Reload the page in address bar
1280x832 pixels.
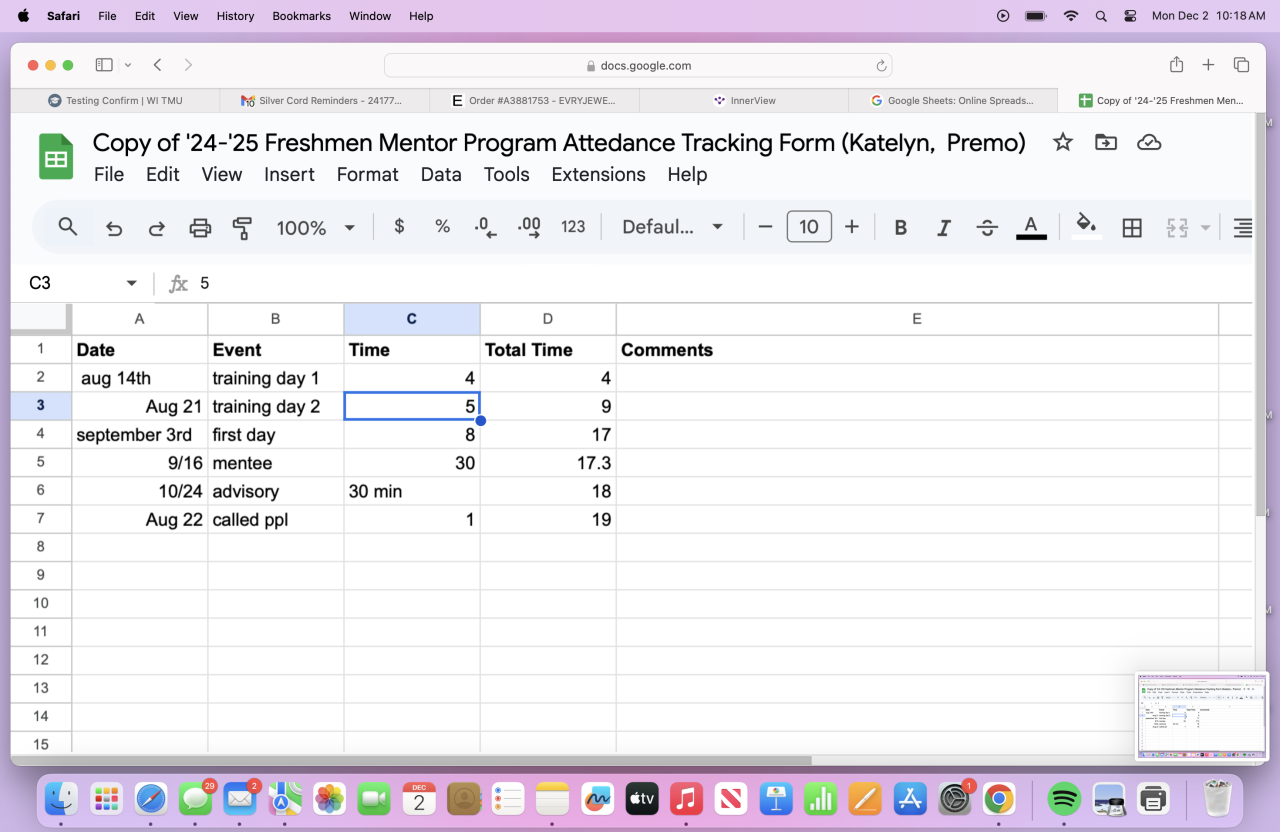click(x=881, y=66)
